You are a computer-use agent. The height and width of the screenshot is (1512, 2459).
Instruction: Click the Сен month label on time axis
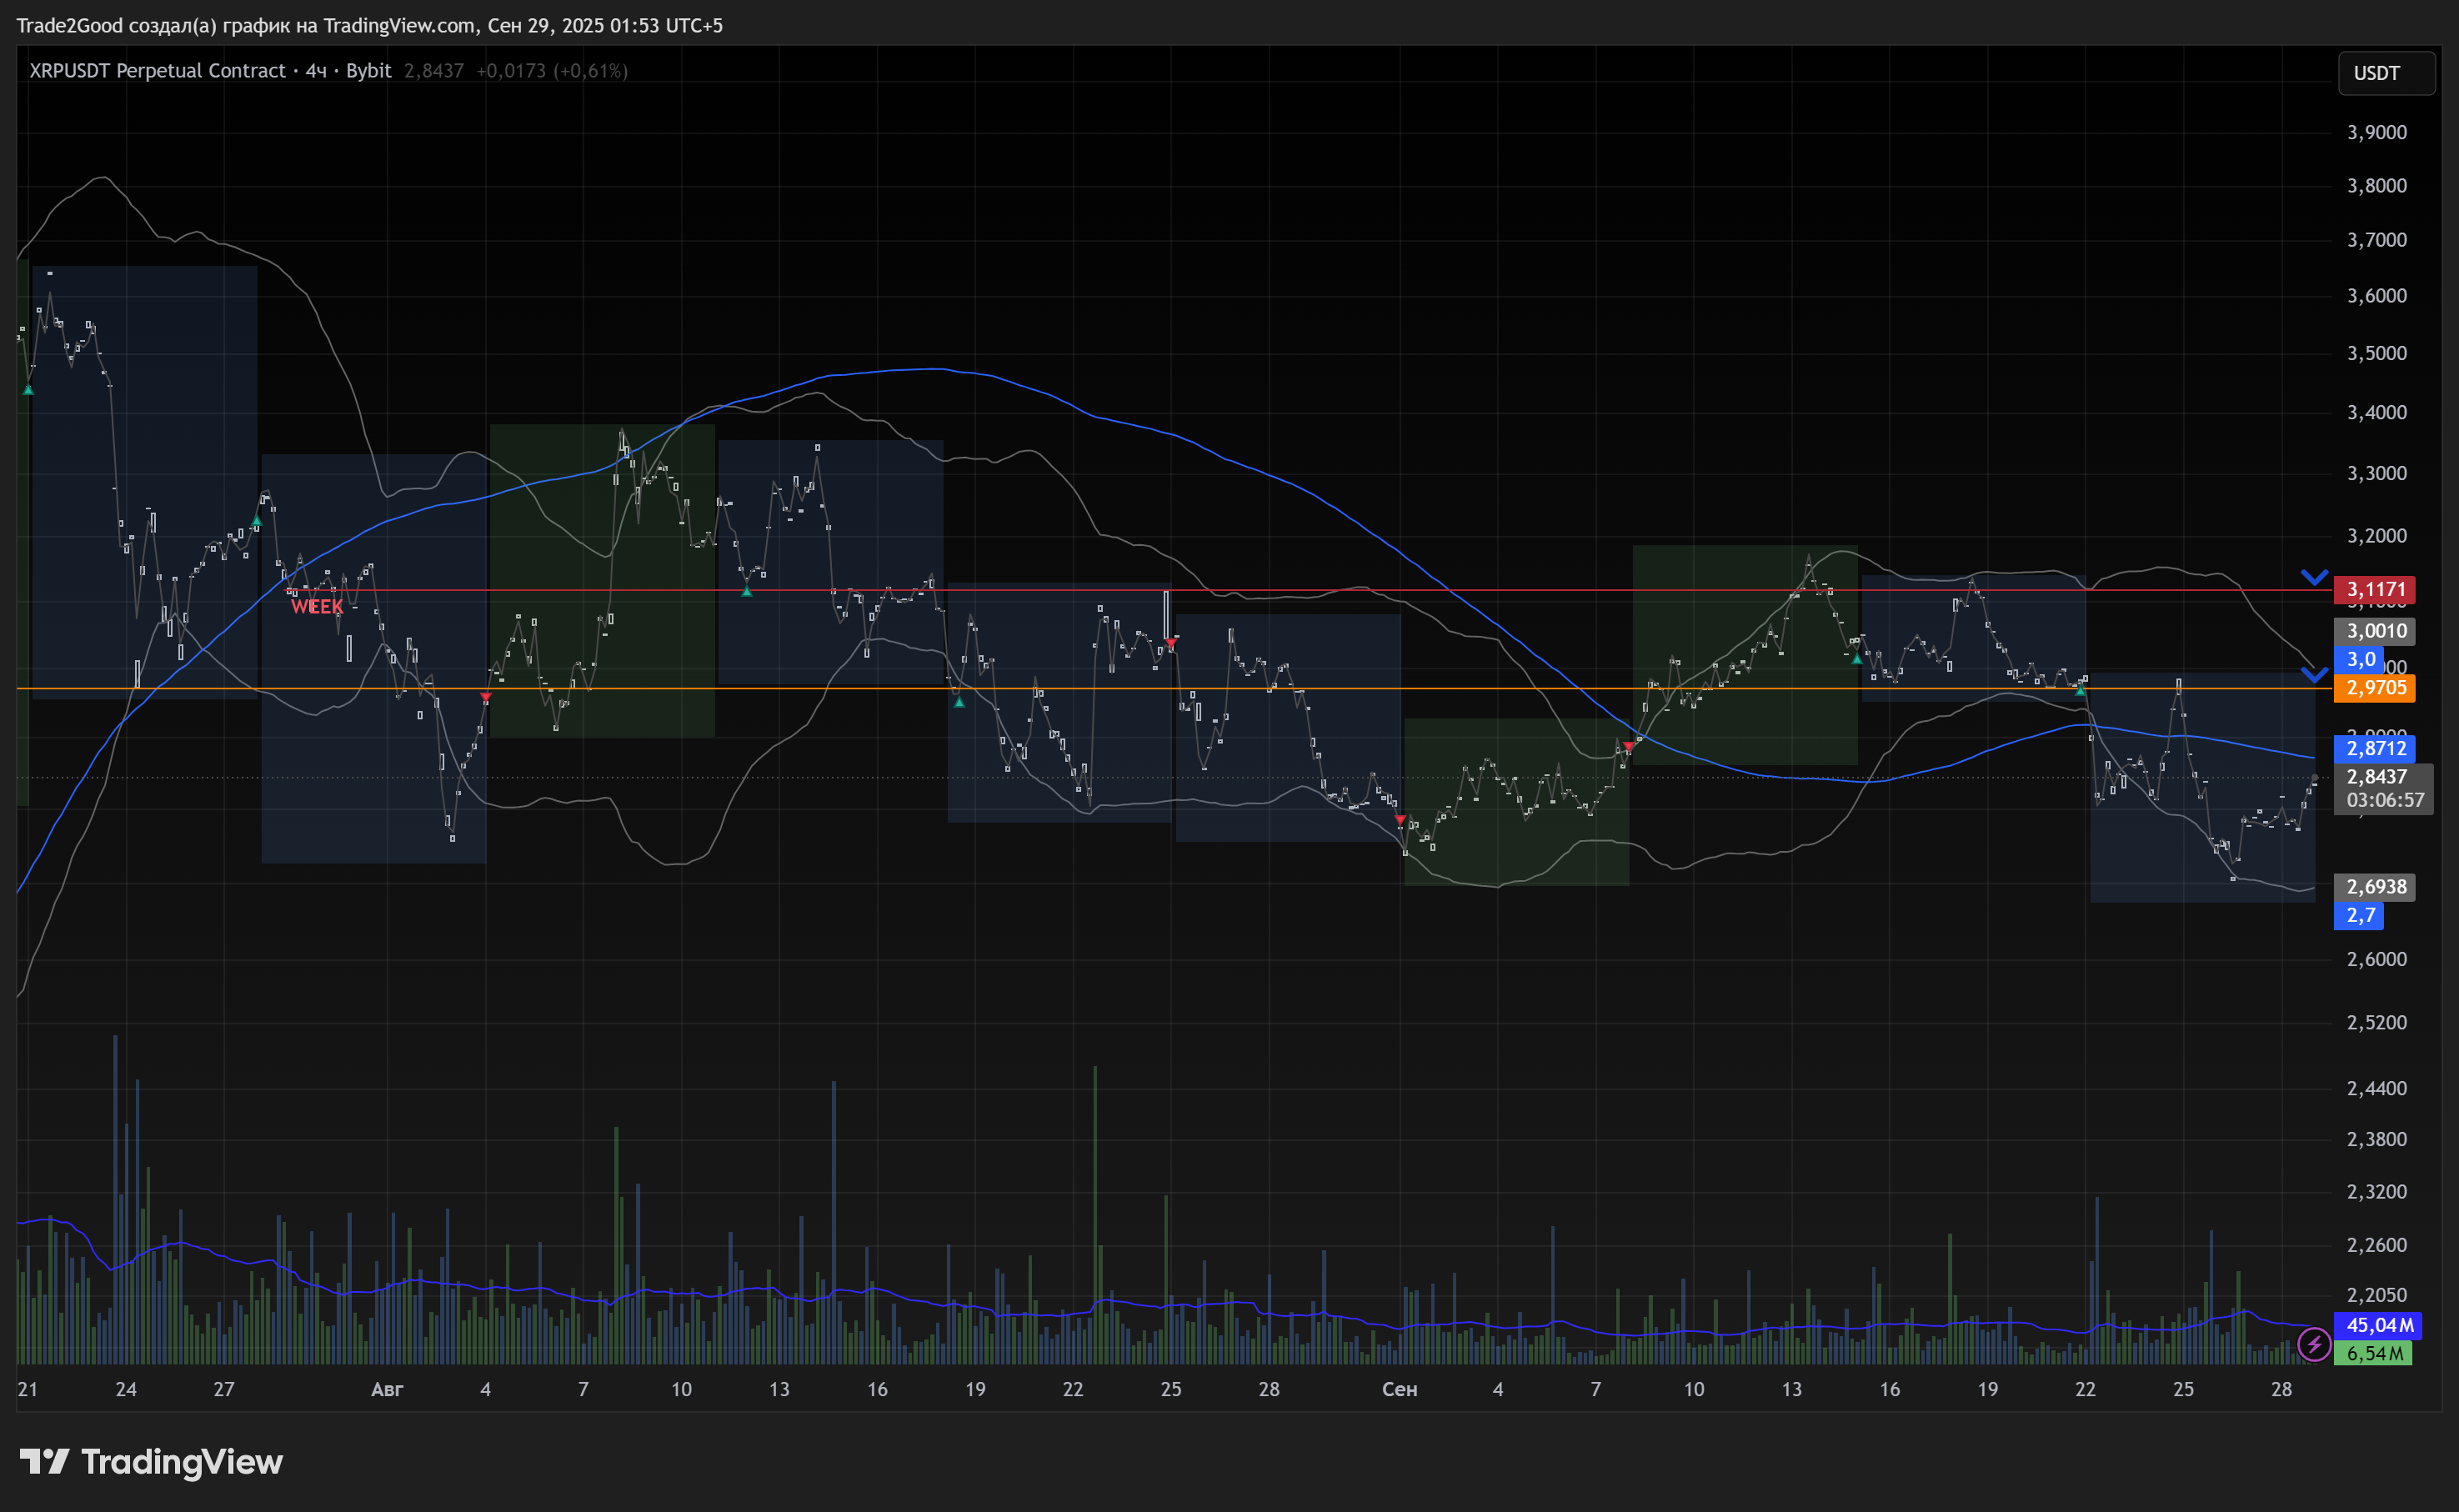pyautogui.click(x=1399, y=1389)
